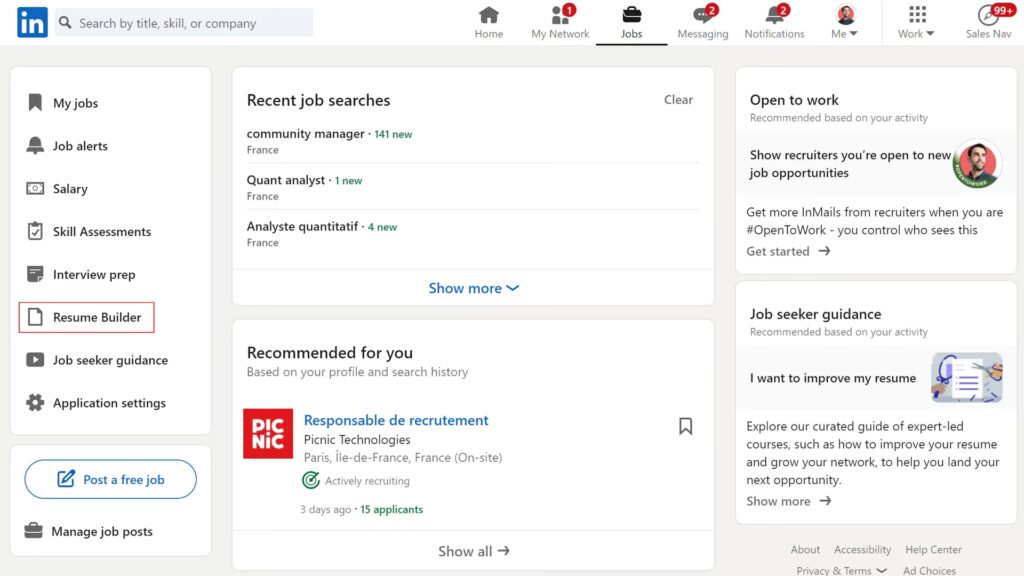Screen dimensions: 1024x576
Task: Expand the Work apps dropdown
Action: 916,23
